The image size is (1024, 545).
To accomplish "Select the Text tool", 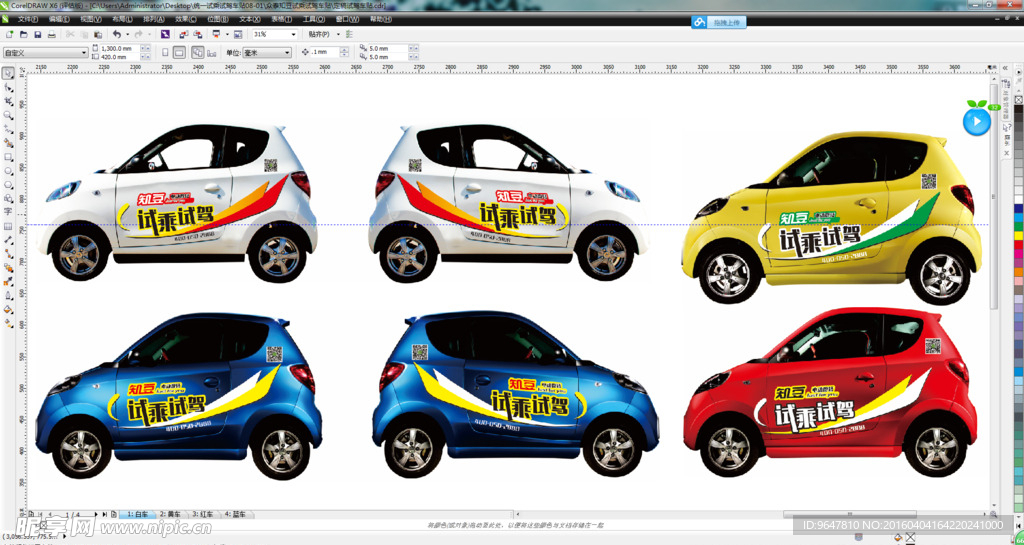I will tap(8, 212).
